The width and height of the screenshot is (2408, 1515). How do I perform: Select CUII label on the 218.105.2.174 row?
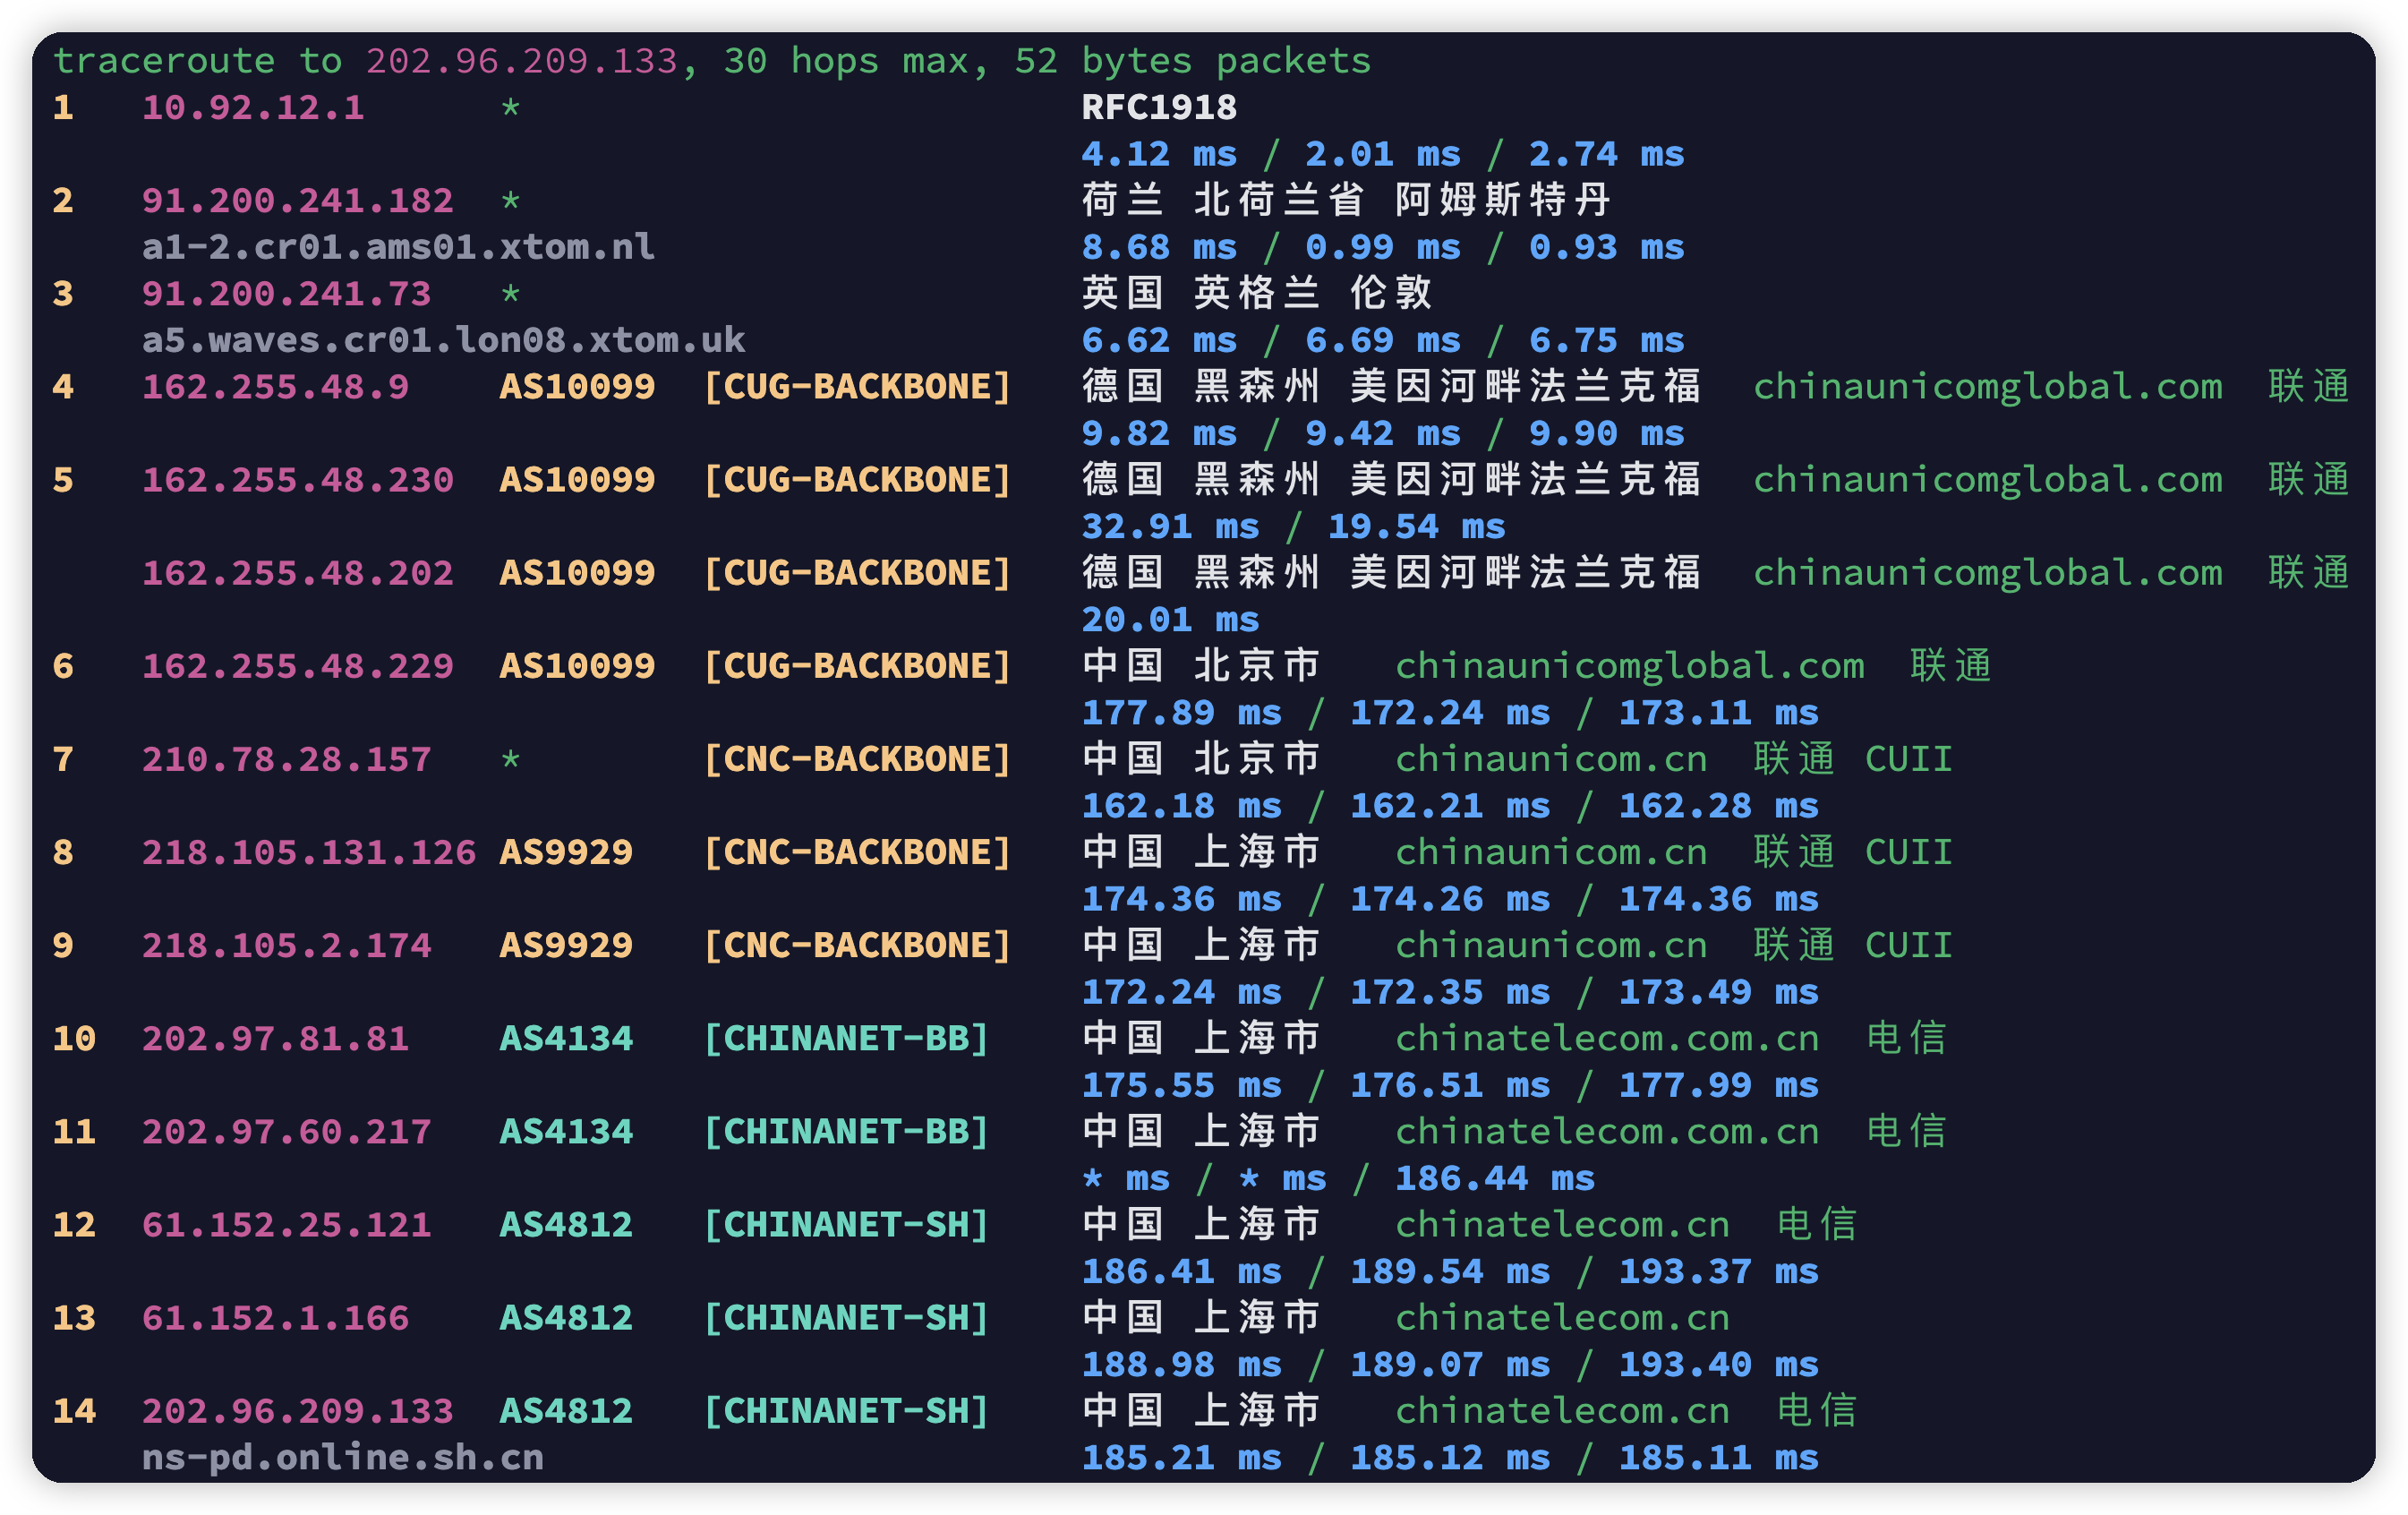point(1909,945)
